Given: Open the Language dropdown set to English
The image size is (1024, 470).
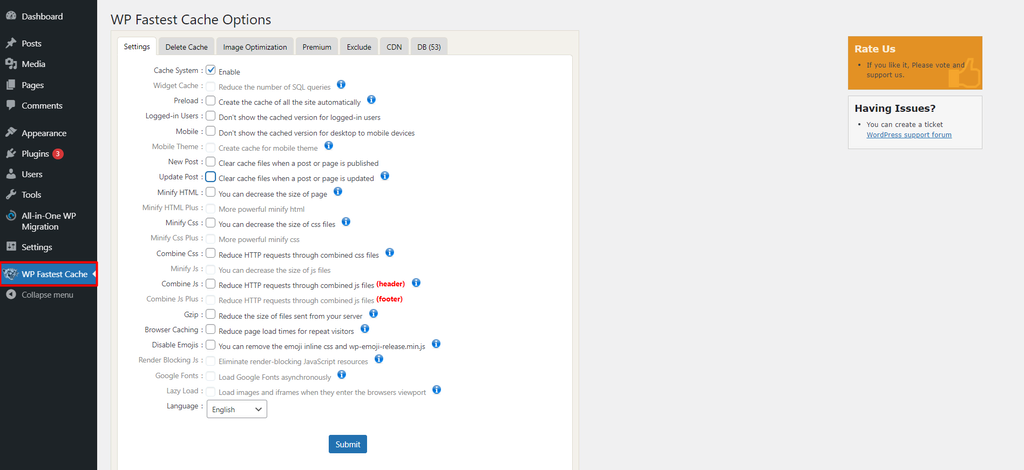Looking at the screenshot, I should pyautogui.click(x=237, y=409).
